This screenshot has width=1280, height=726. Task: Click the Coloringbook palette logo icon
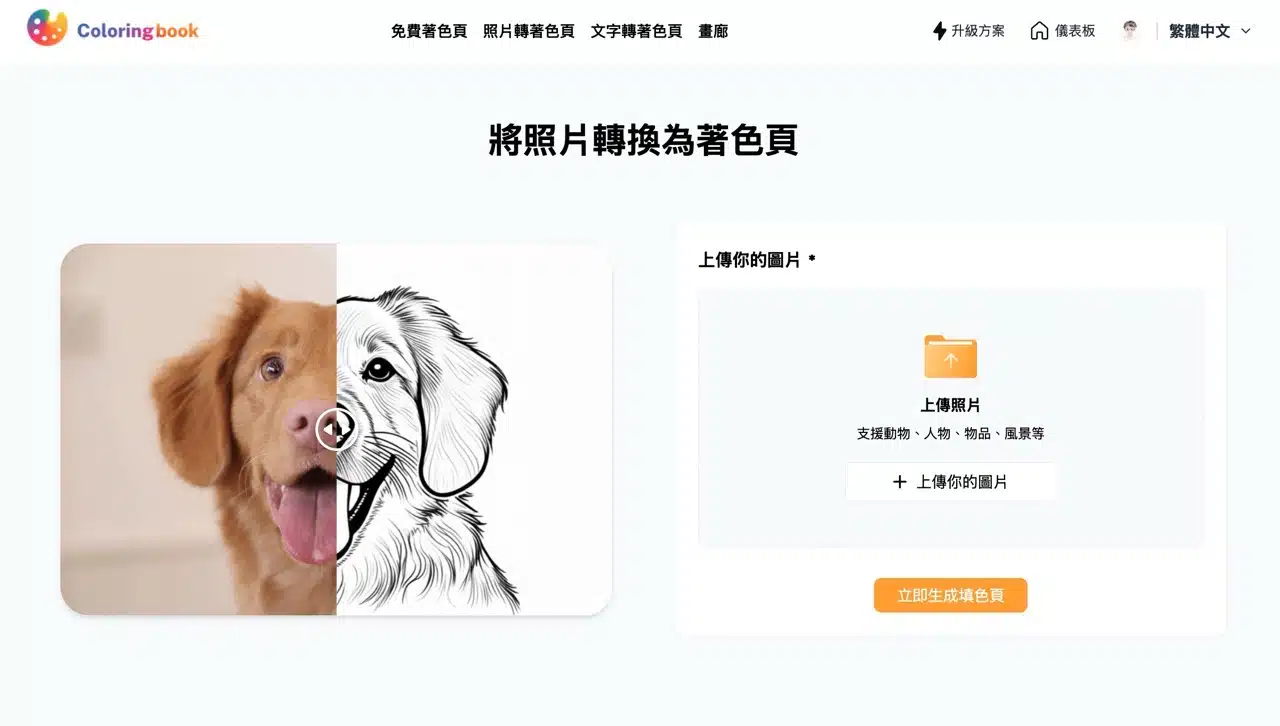(x=47, y=28)
